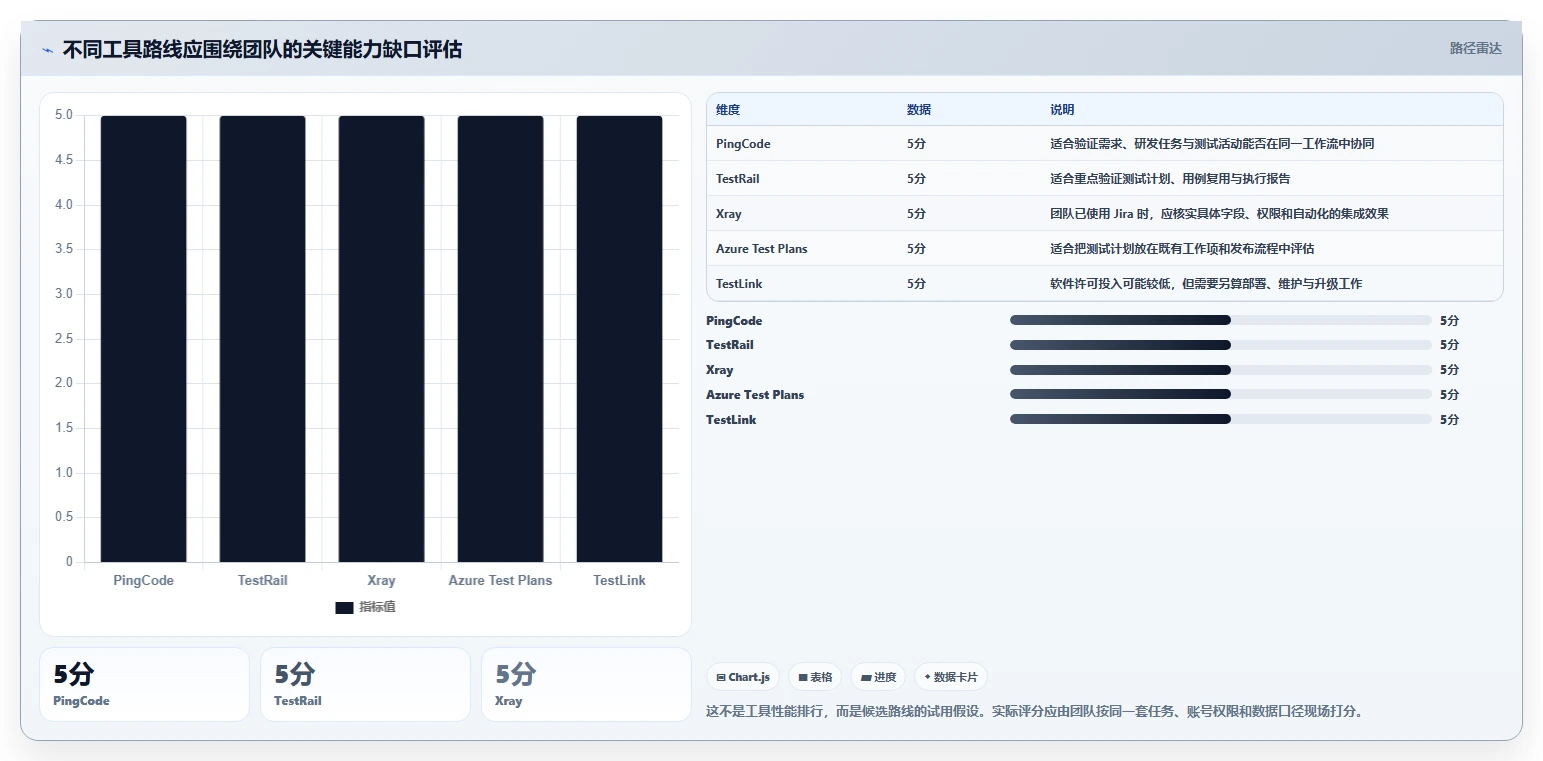Viewport: 1543px width, 761px height.
Task: Click the 表格 tag chip
Action: click(815, 677)
